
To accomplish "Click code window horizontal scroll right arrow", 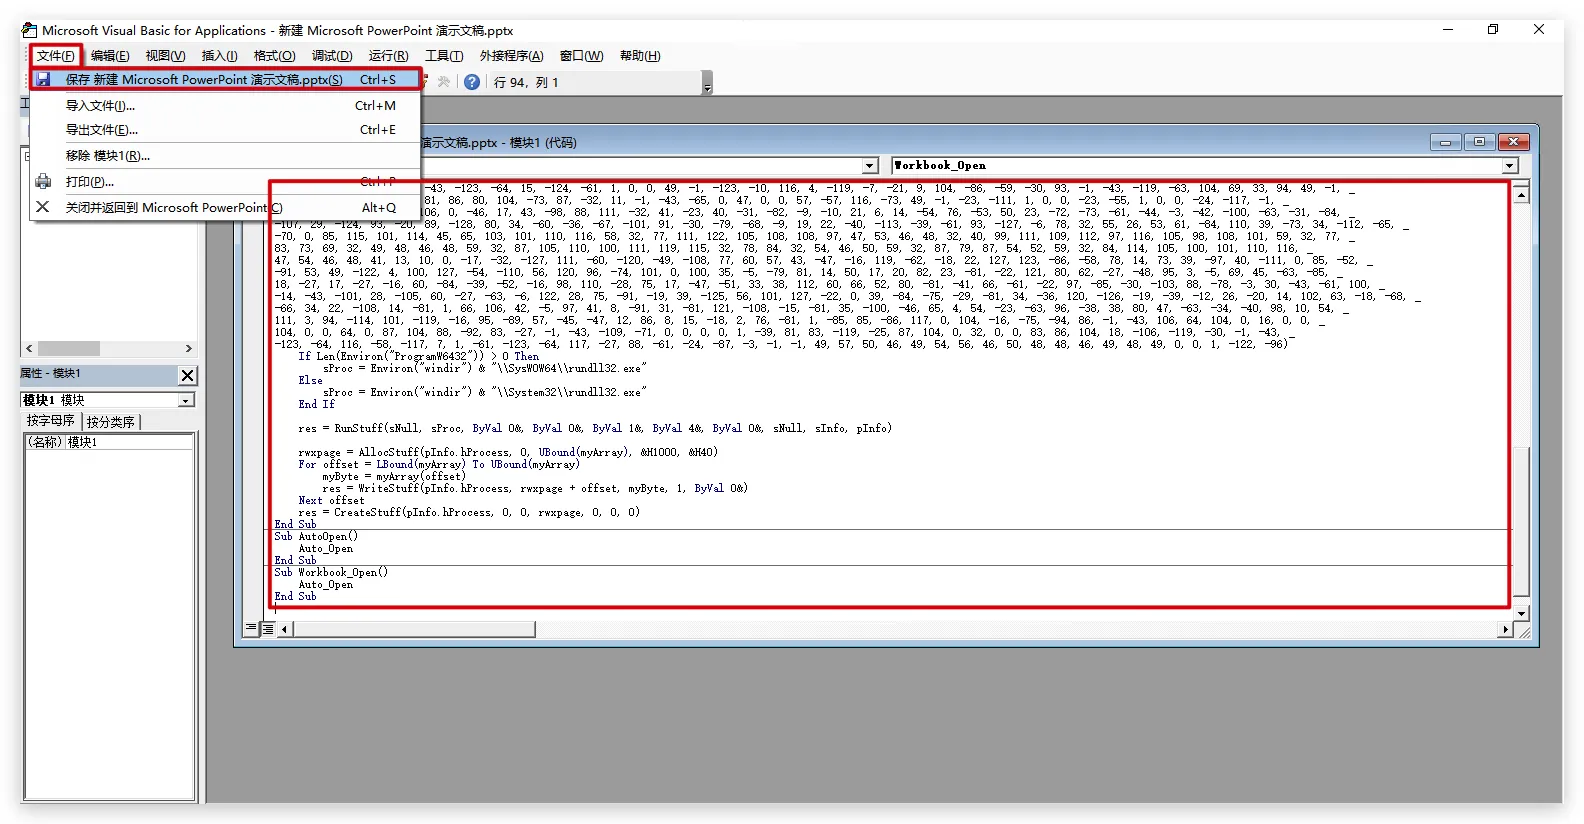I will pyautogui.click(x=1506, y=629).
